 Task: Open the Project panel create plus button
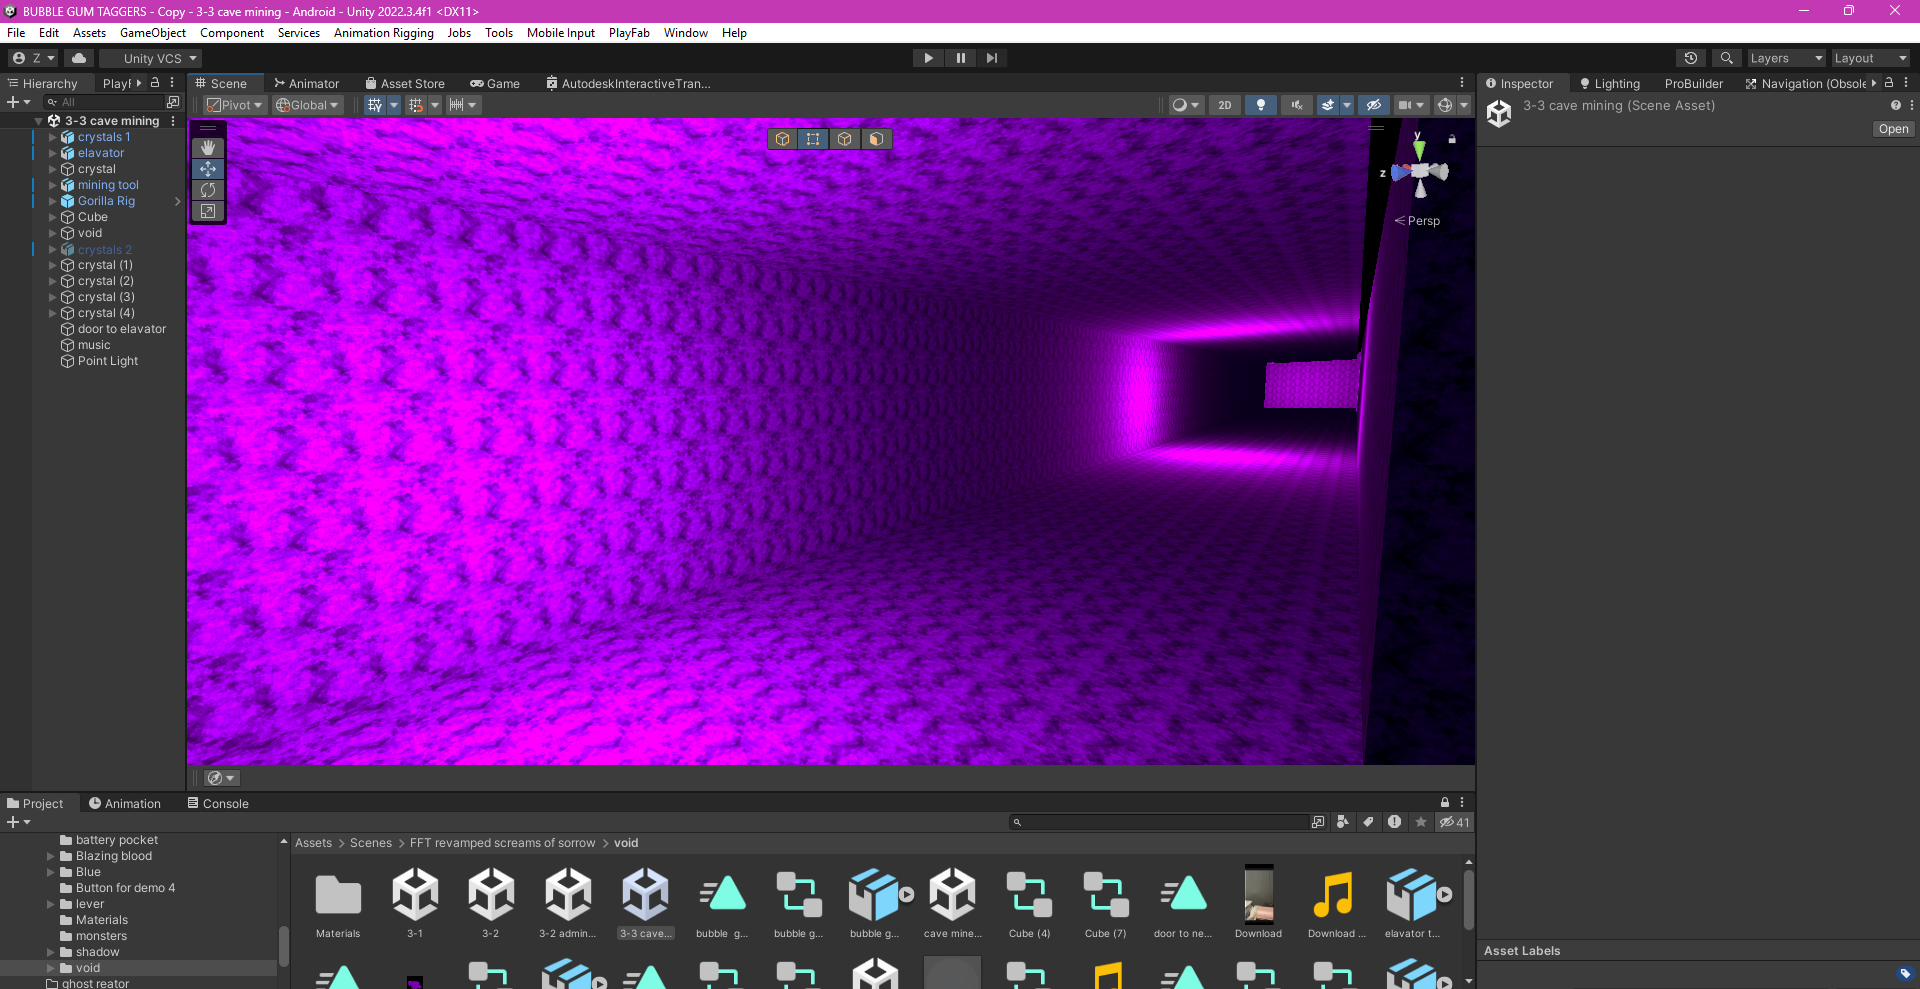18,822
